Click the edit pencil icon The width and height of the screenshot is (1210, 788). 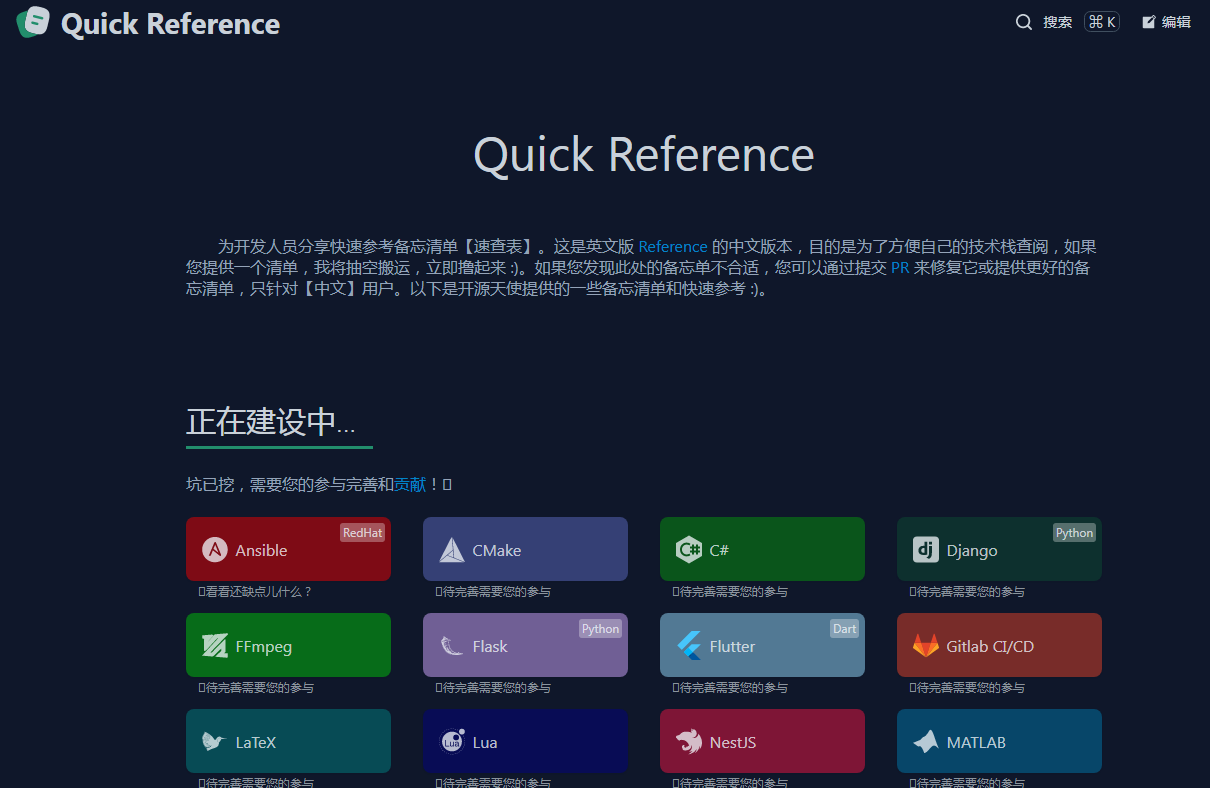[1149, 22]
